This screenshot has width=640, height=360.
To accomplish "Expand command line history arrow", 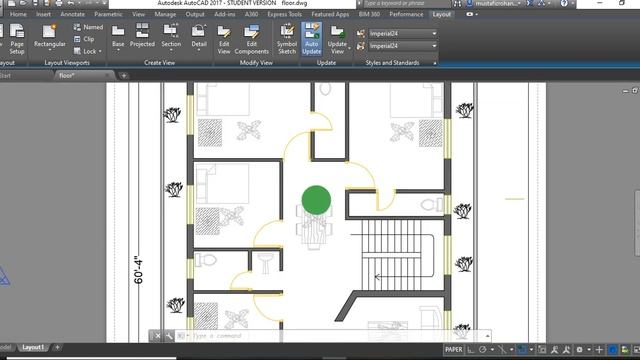I will point(487,336).
